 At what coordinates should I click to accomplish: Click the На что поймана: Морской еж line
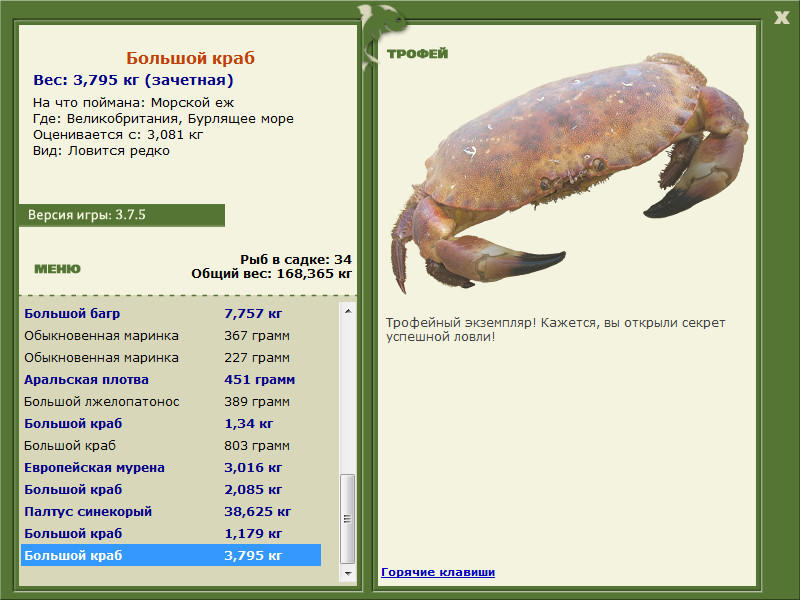tap(133, 103)
